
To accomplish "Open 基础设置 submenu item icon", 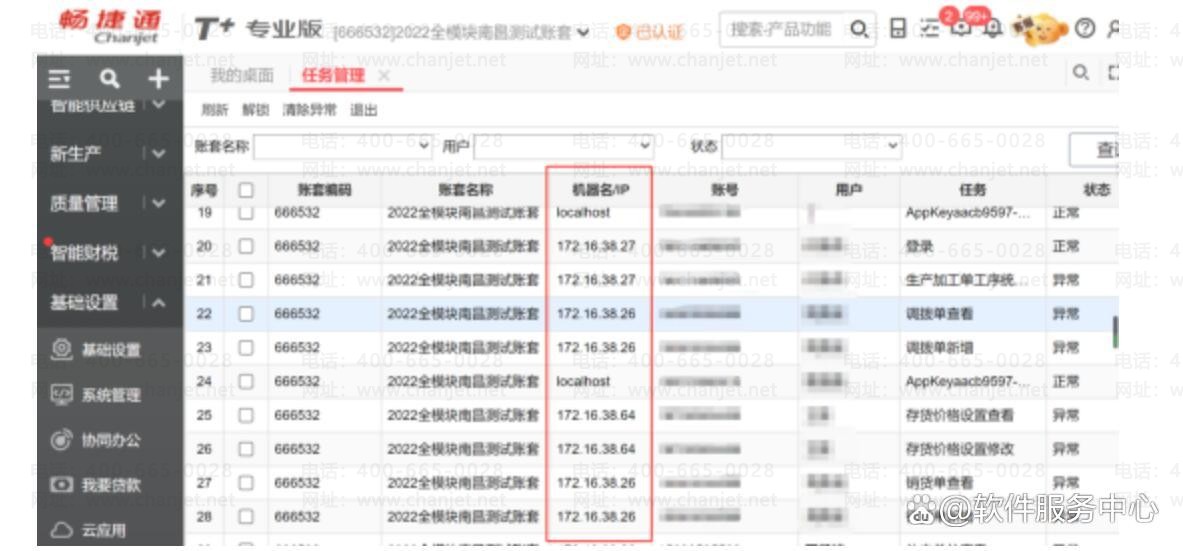I will pyautogui.click(x=61, y=349).
